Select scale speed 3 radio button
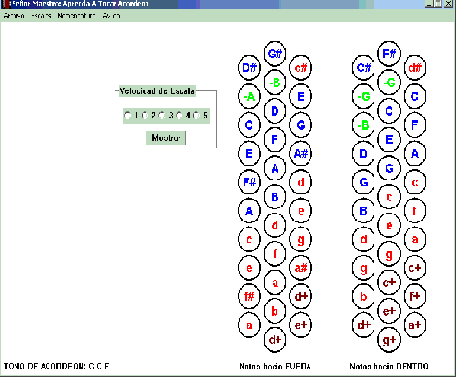 (x=162, y=115)
